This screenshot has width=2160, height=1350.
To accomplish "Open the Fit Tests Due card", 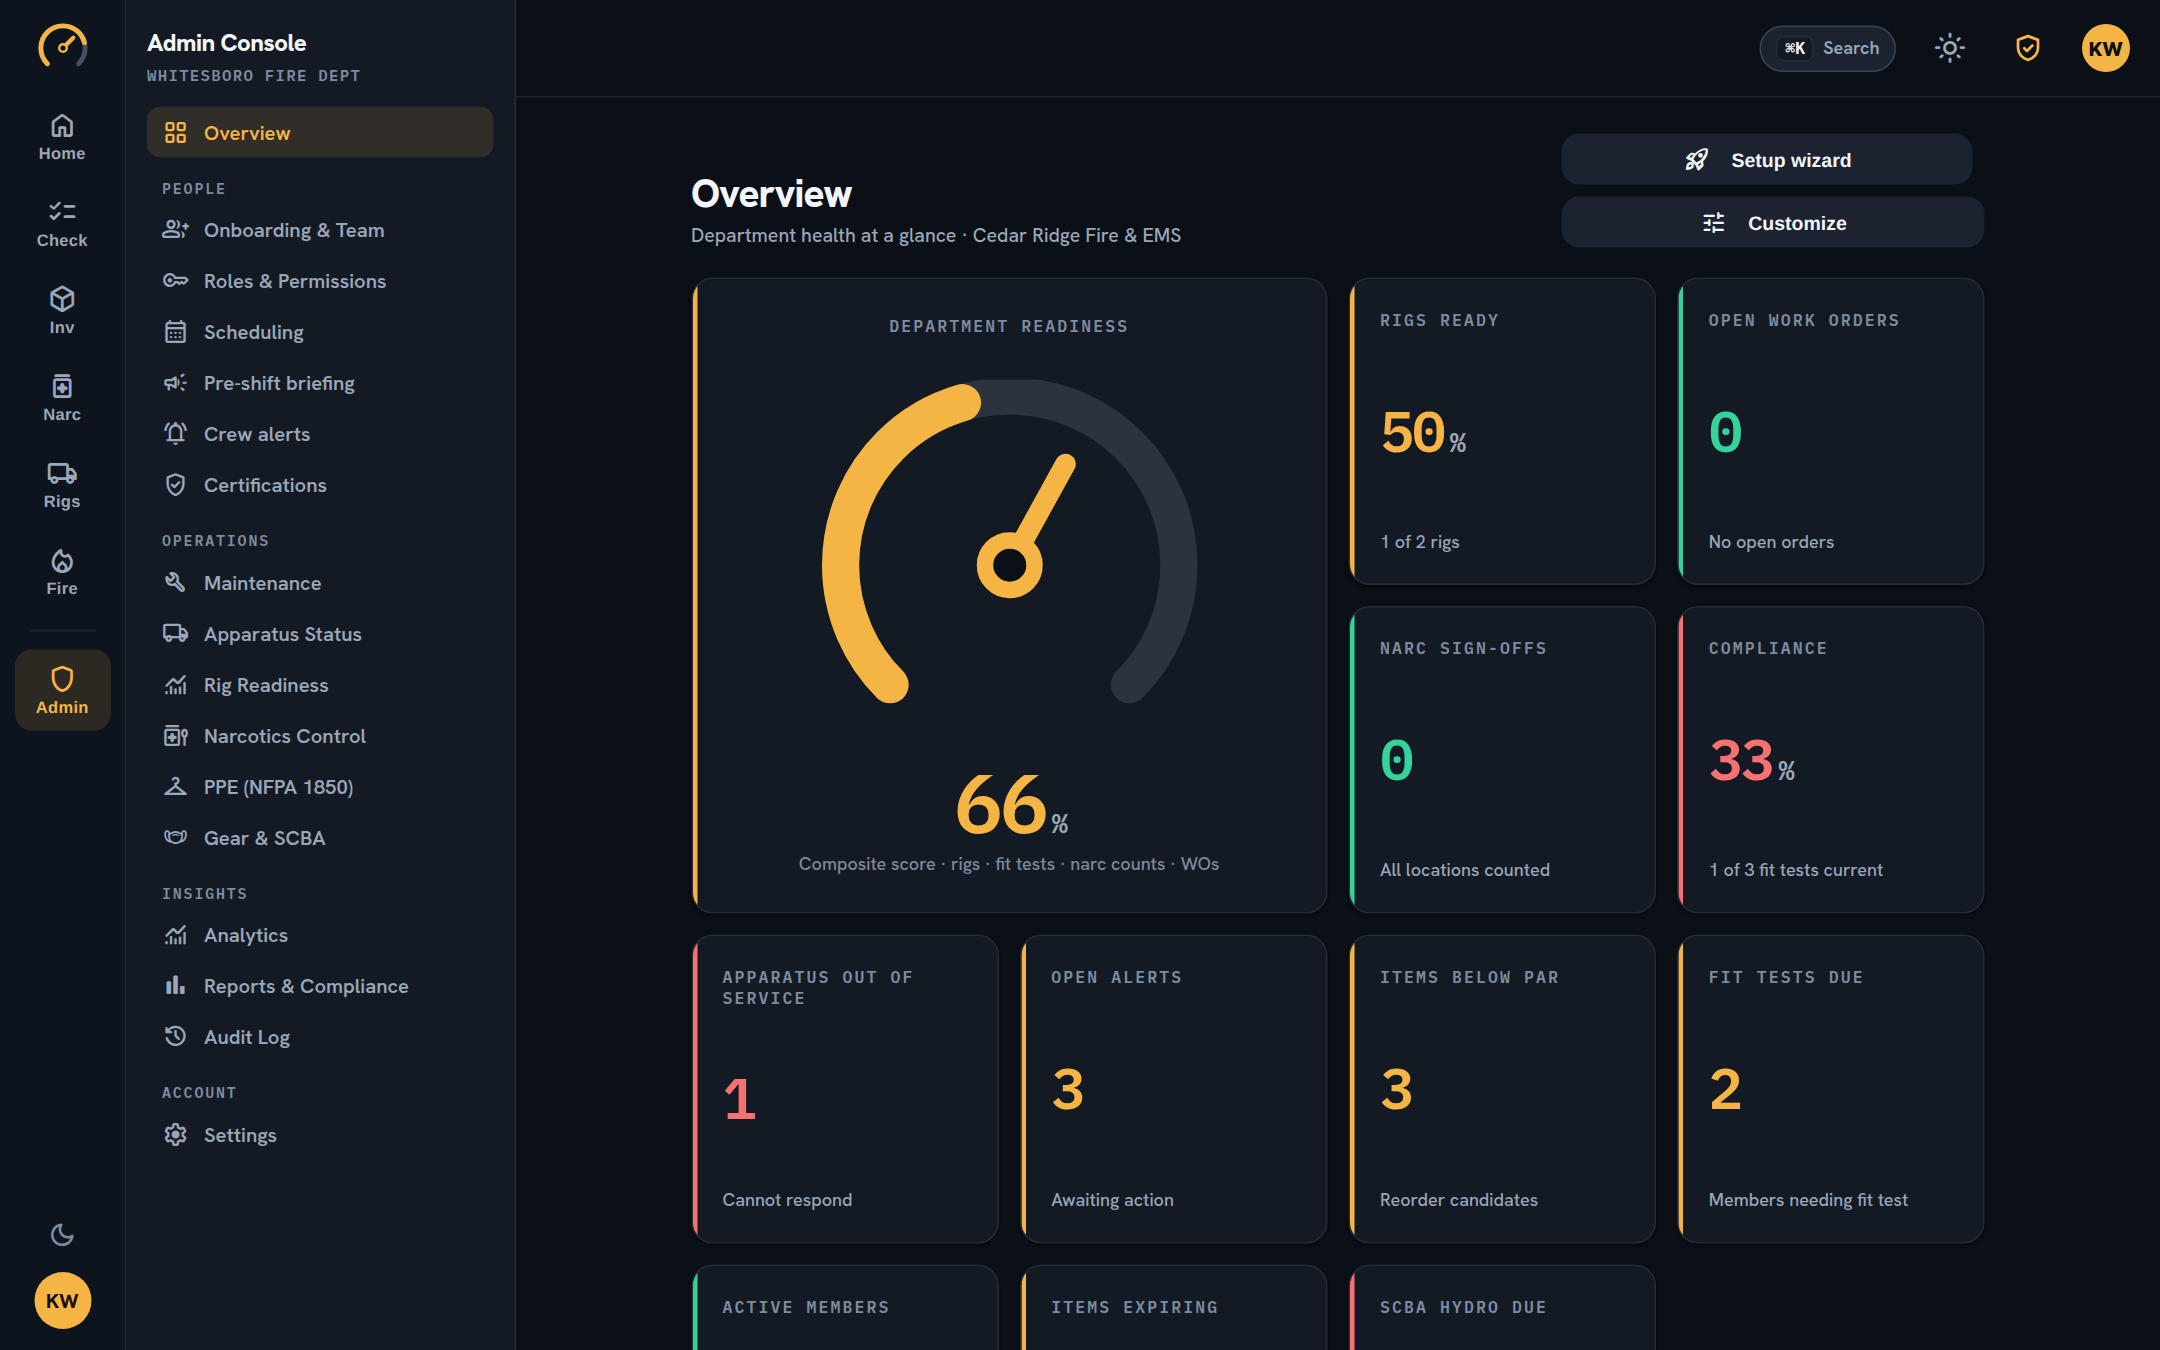I will (x=1830, y=1089).
